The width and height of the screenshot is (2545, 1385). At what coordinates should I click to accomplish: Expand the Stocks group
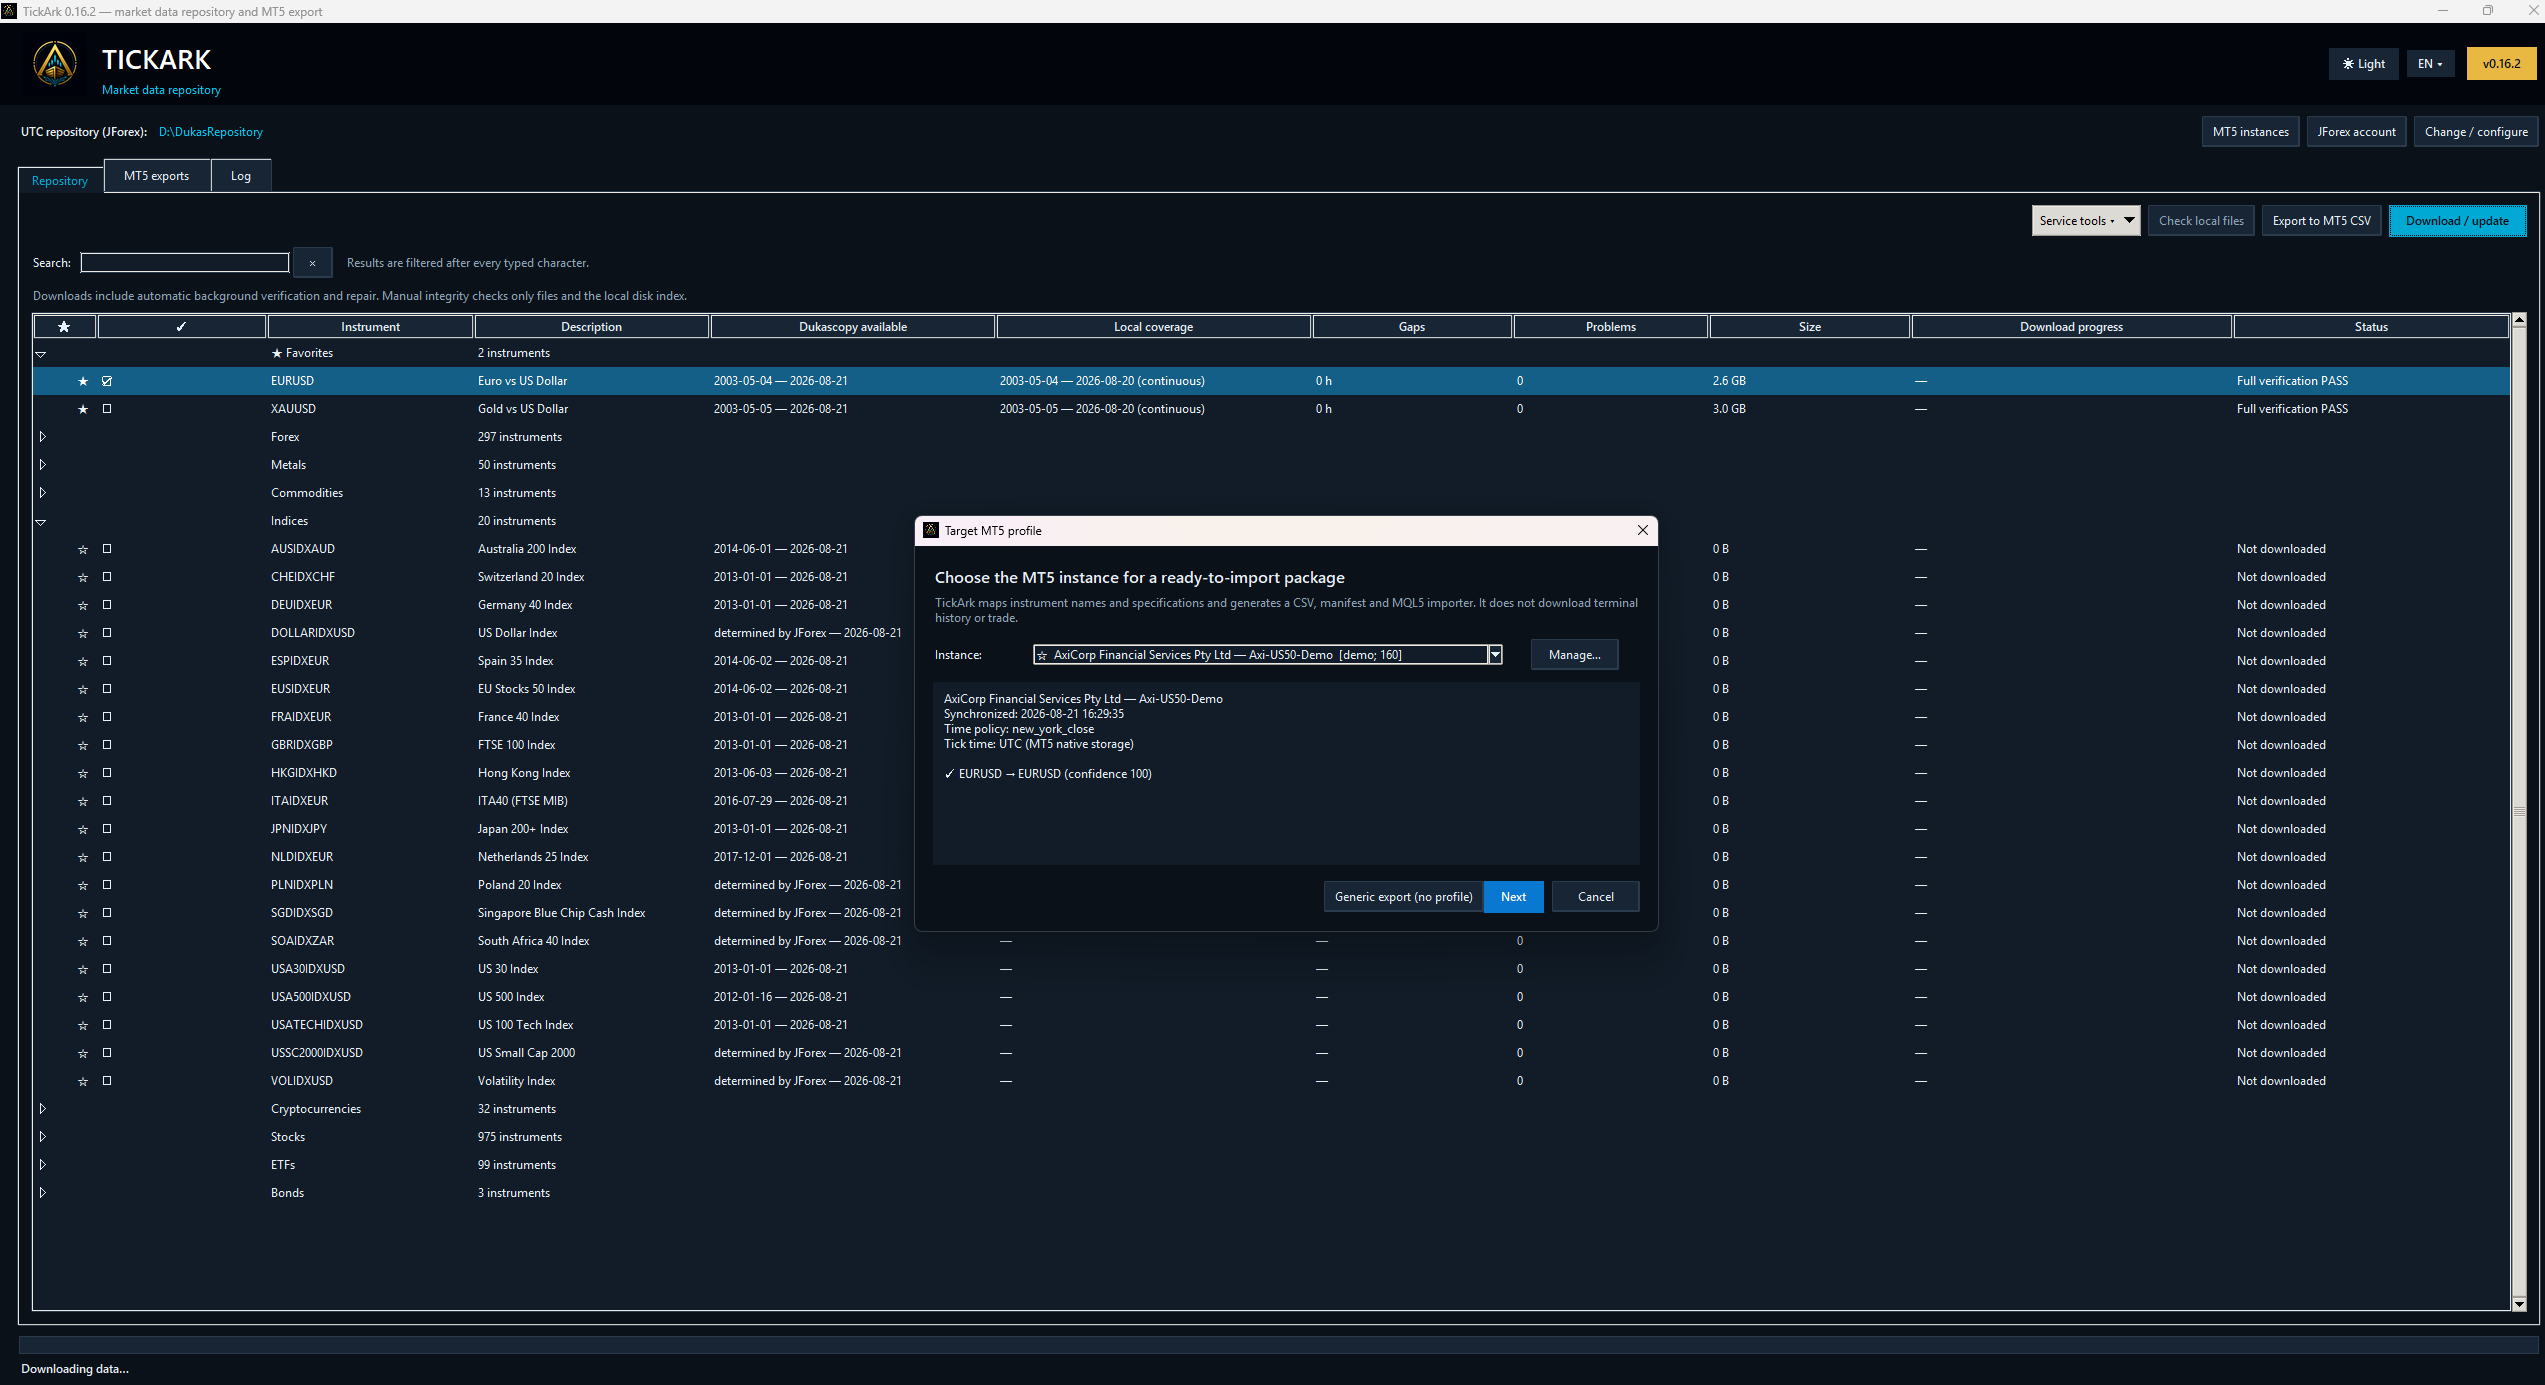42,1137
